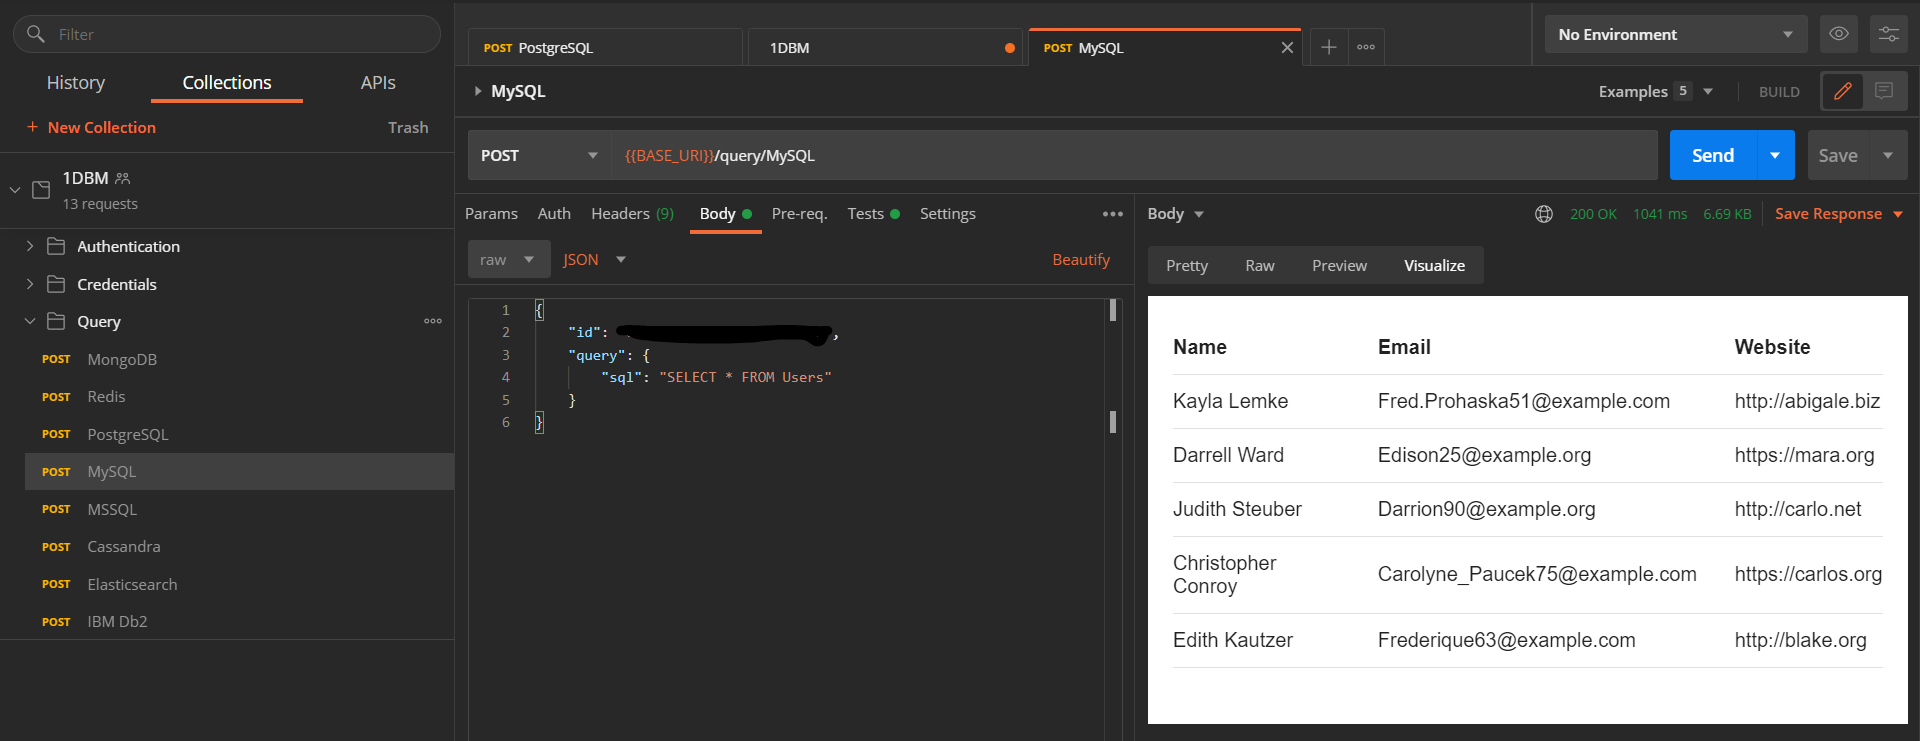Click the environment quick look eye icon

(1838, 34)
